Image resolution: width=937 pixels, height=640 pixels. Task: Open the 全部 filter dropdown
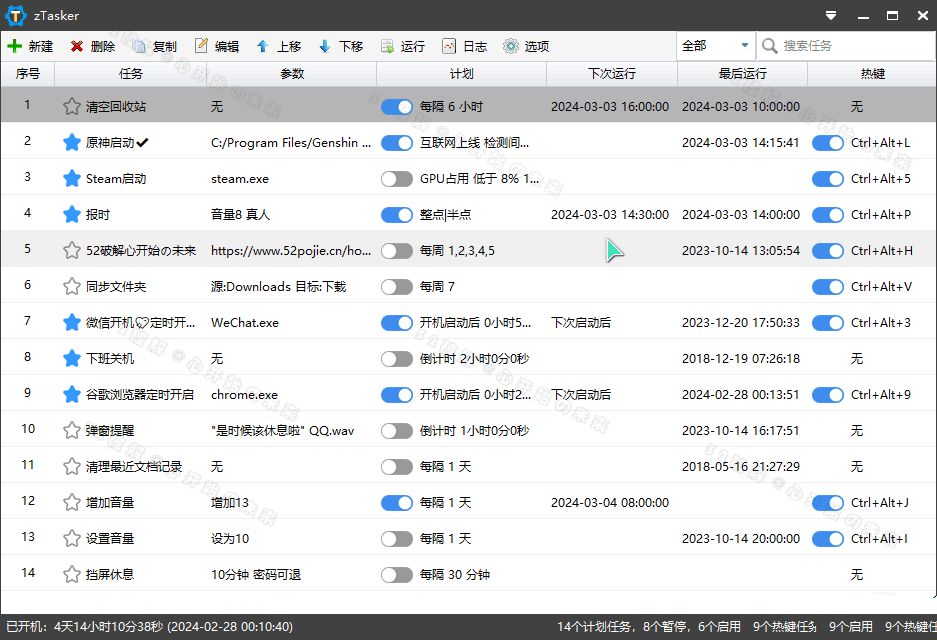tap(713, 45)
